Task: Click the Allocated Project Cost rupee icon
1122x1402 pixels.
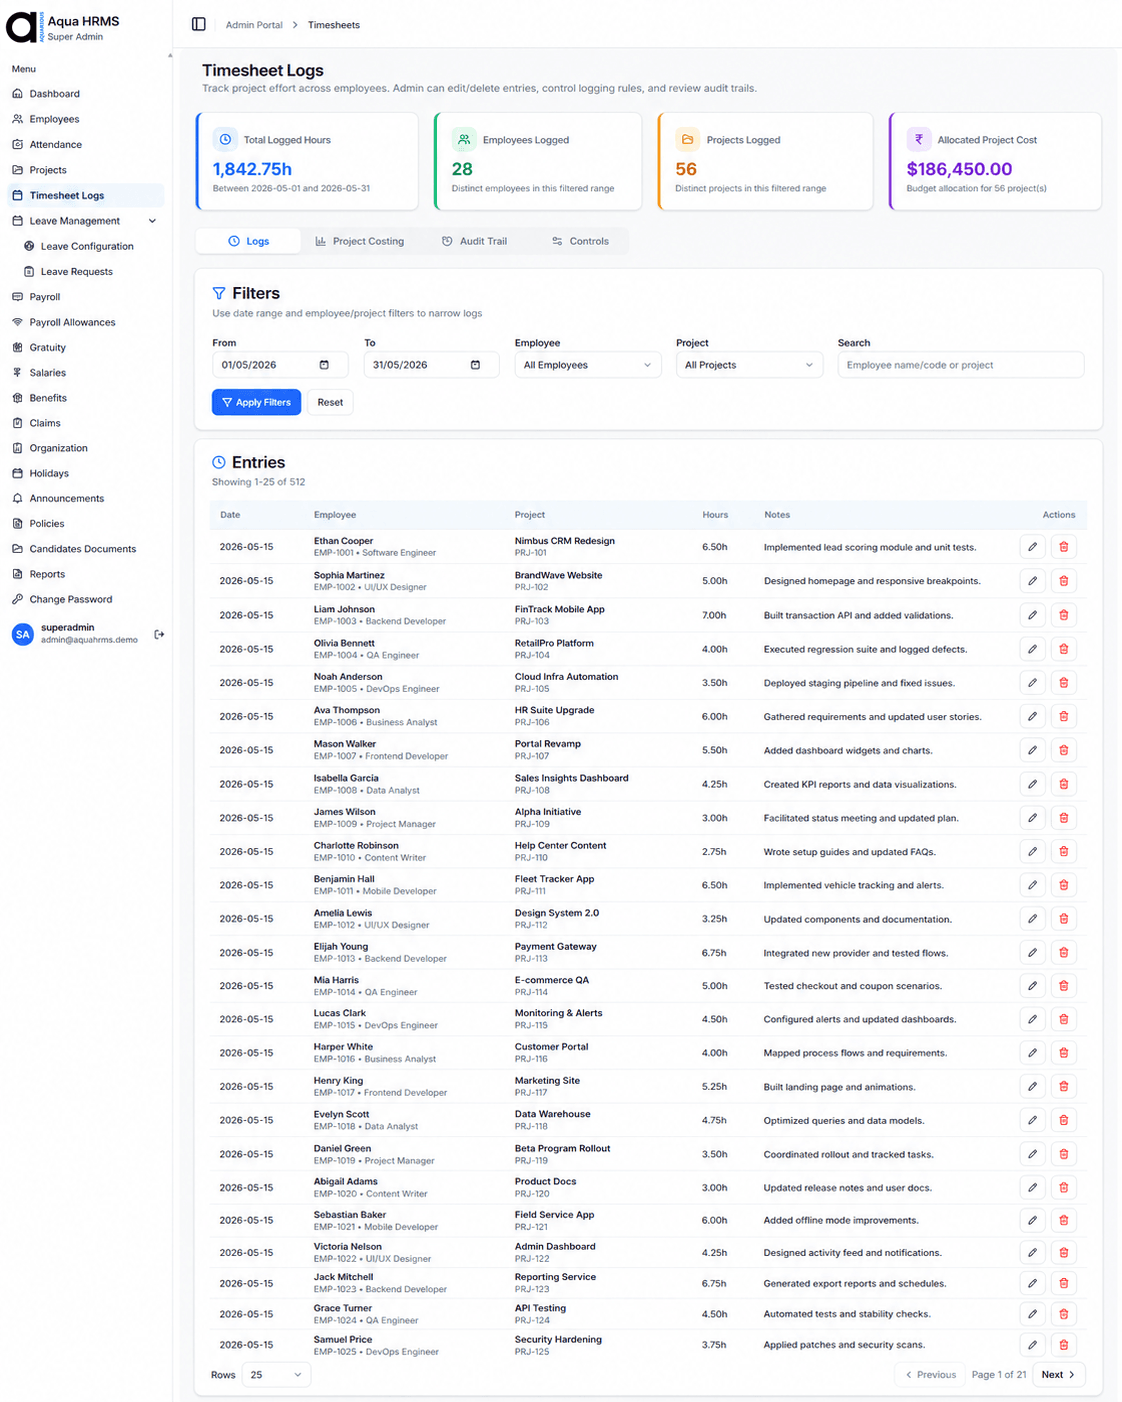Action: [918, 139]
